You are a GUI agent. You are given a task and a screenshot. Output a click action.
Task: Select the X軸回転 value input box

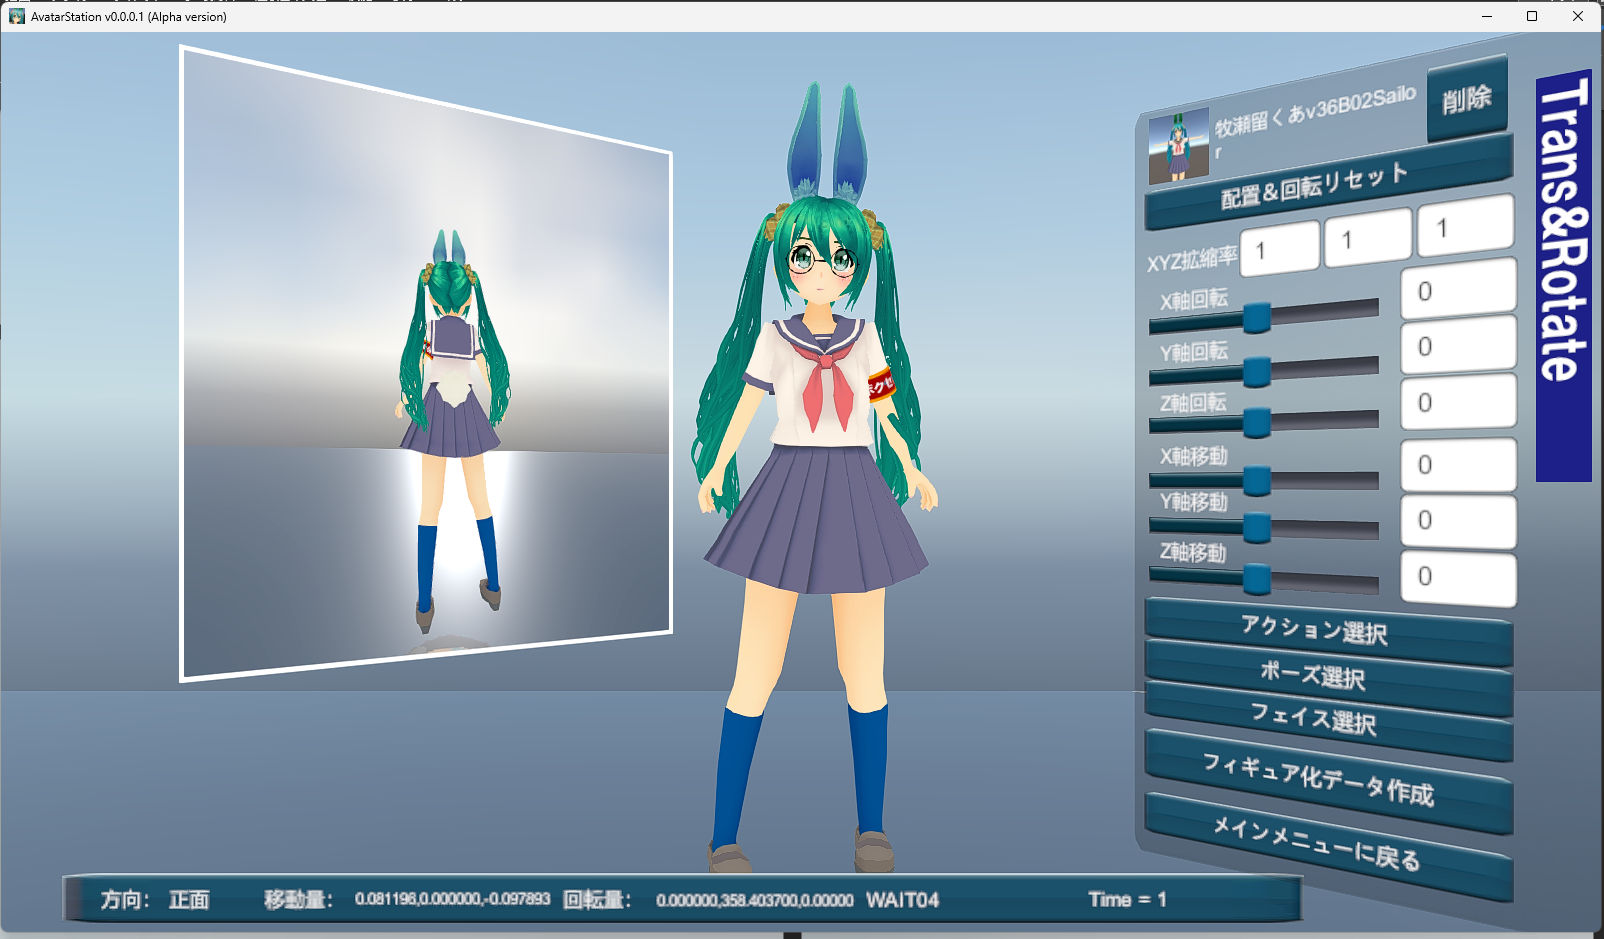[x=1457, y=290]
